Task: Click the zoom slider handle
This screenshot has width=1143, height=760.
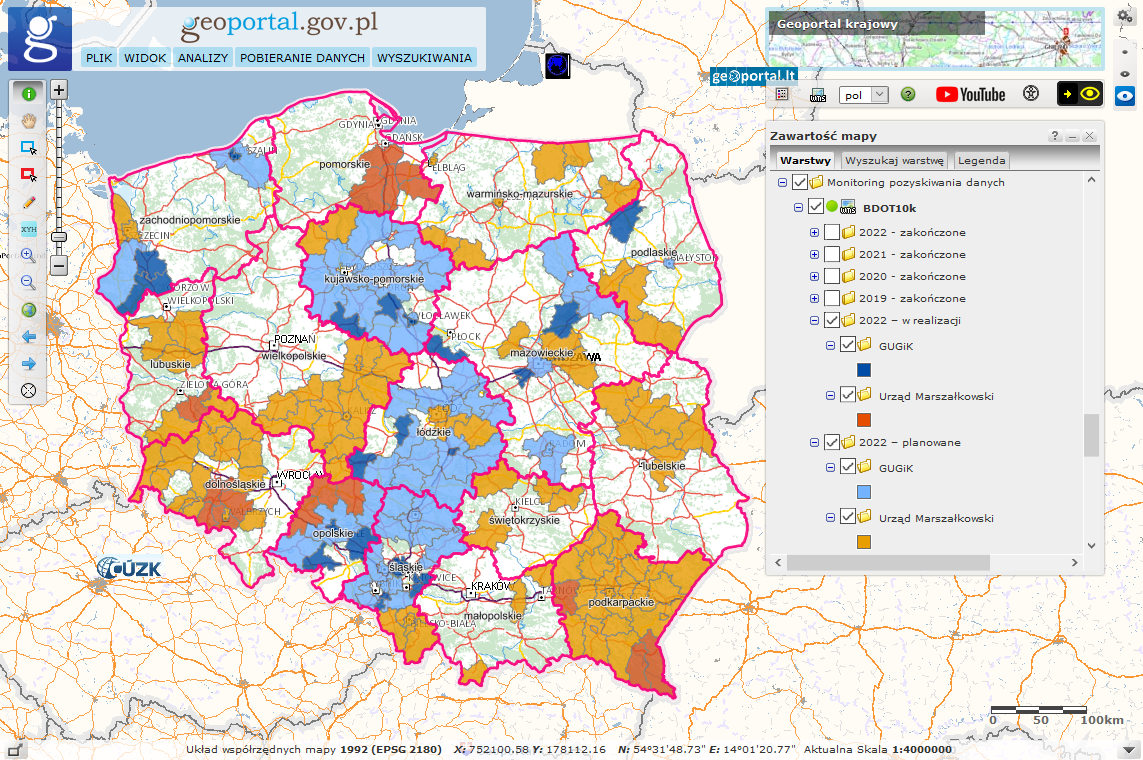Action: pyautogui.click(x=59, y=237)
